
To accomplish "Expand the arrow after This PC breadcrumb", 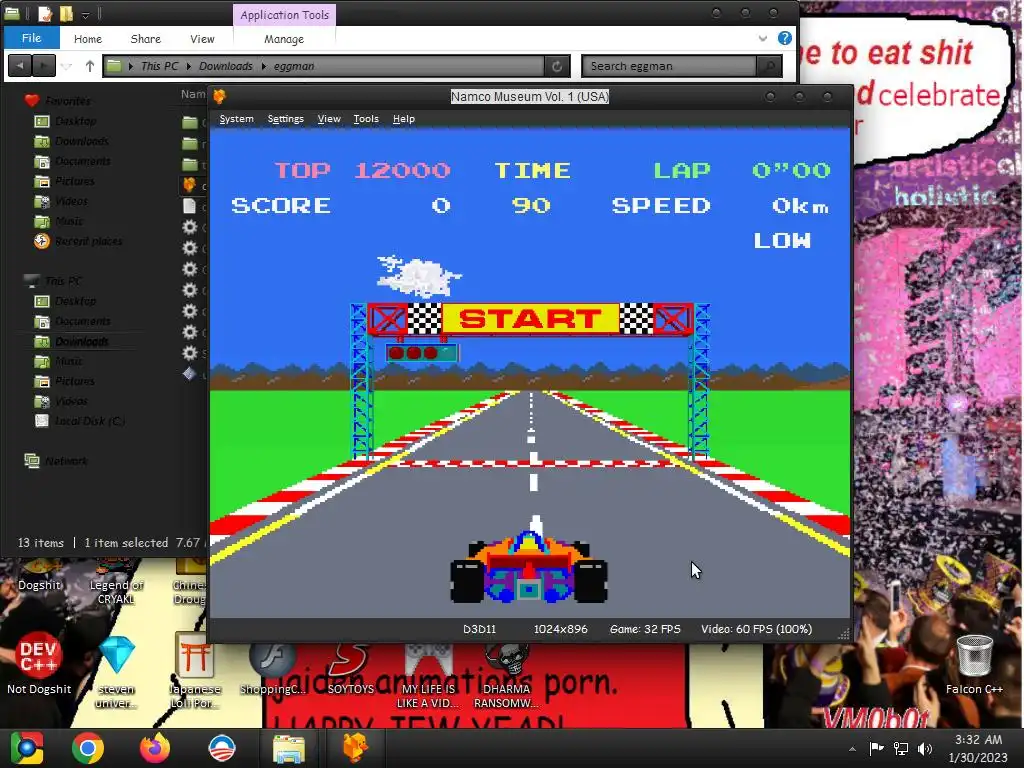I will [189, 66].
